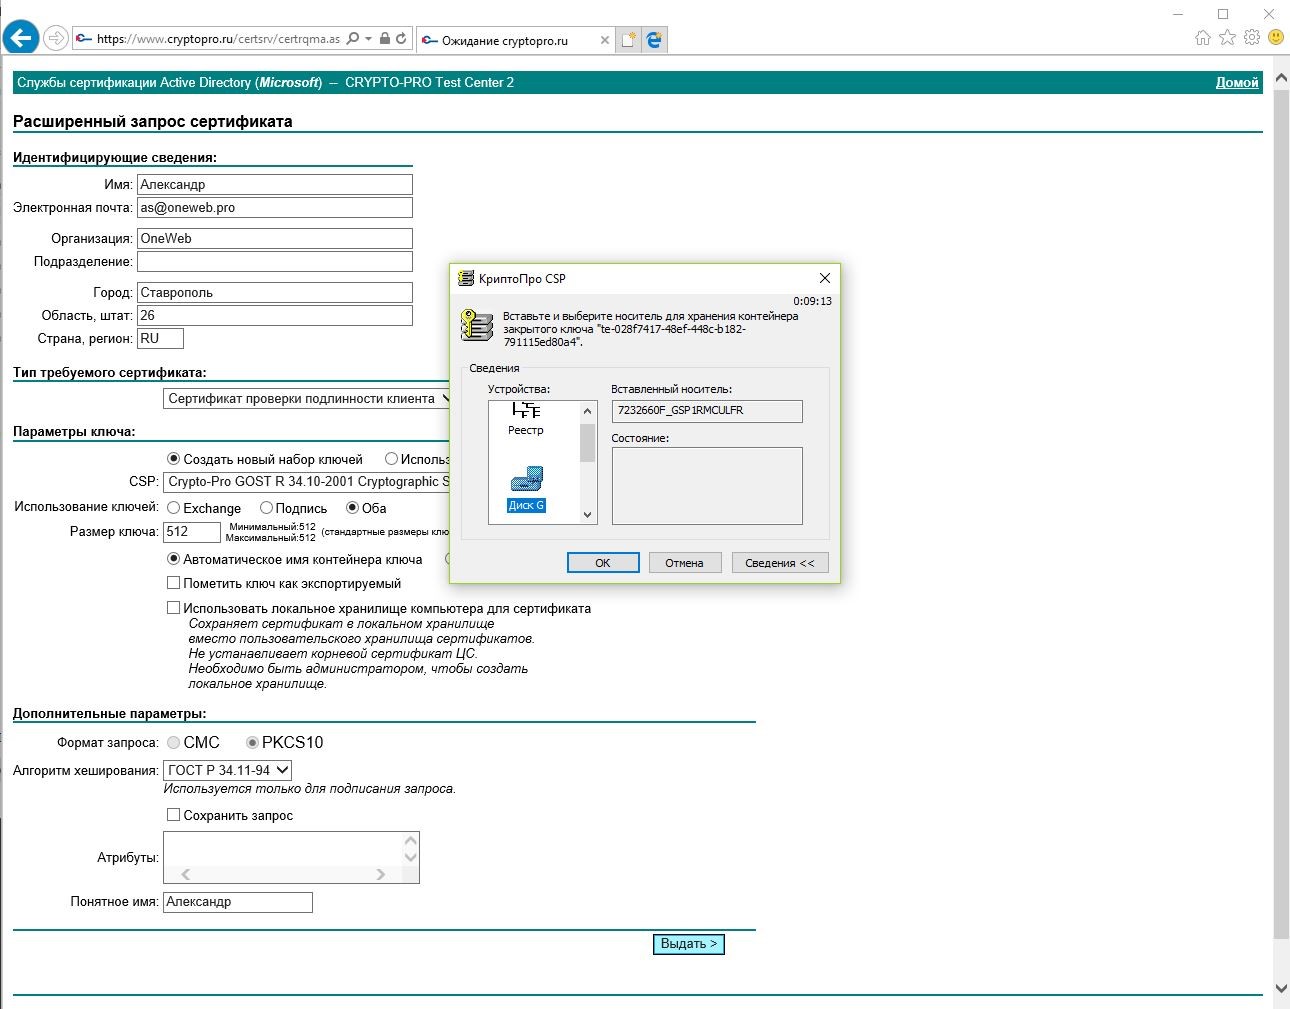Check the 'Сохранить запрос' checkbox
Image resolution: width=1290 pixels, height=1009 pixels.
click(173, 815)
